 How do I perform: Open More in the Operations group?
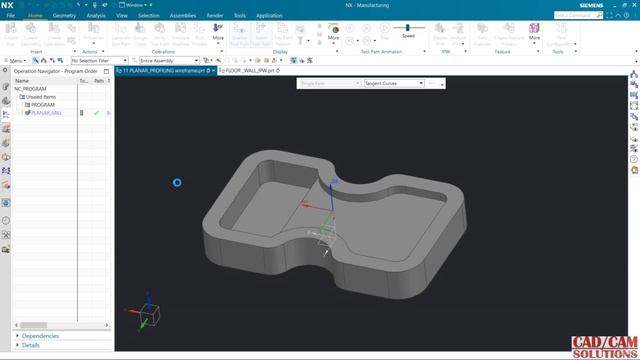[x=218, y=33]
